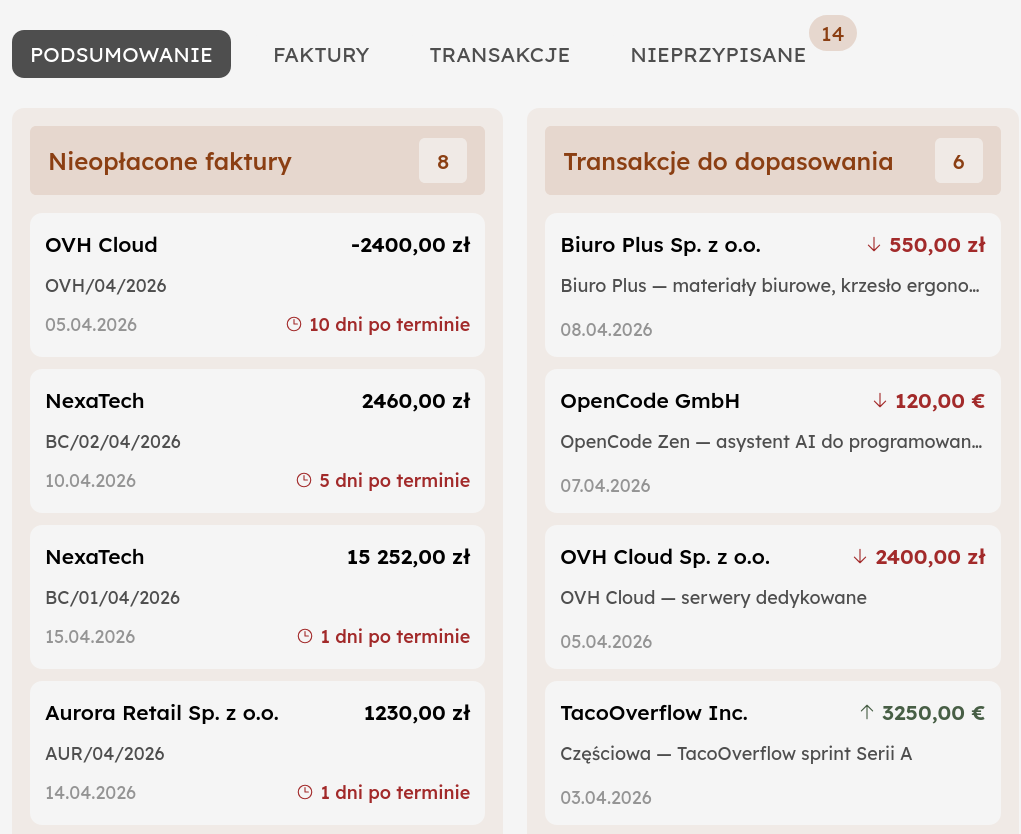
Task: Select invoice number AUR/04/2026
Action: [105, 753]
